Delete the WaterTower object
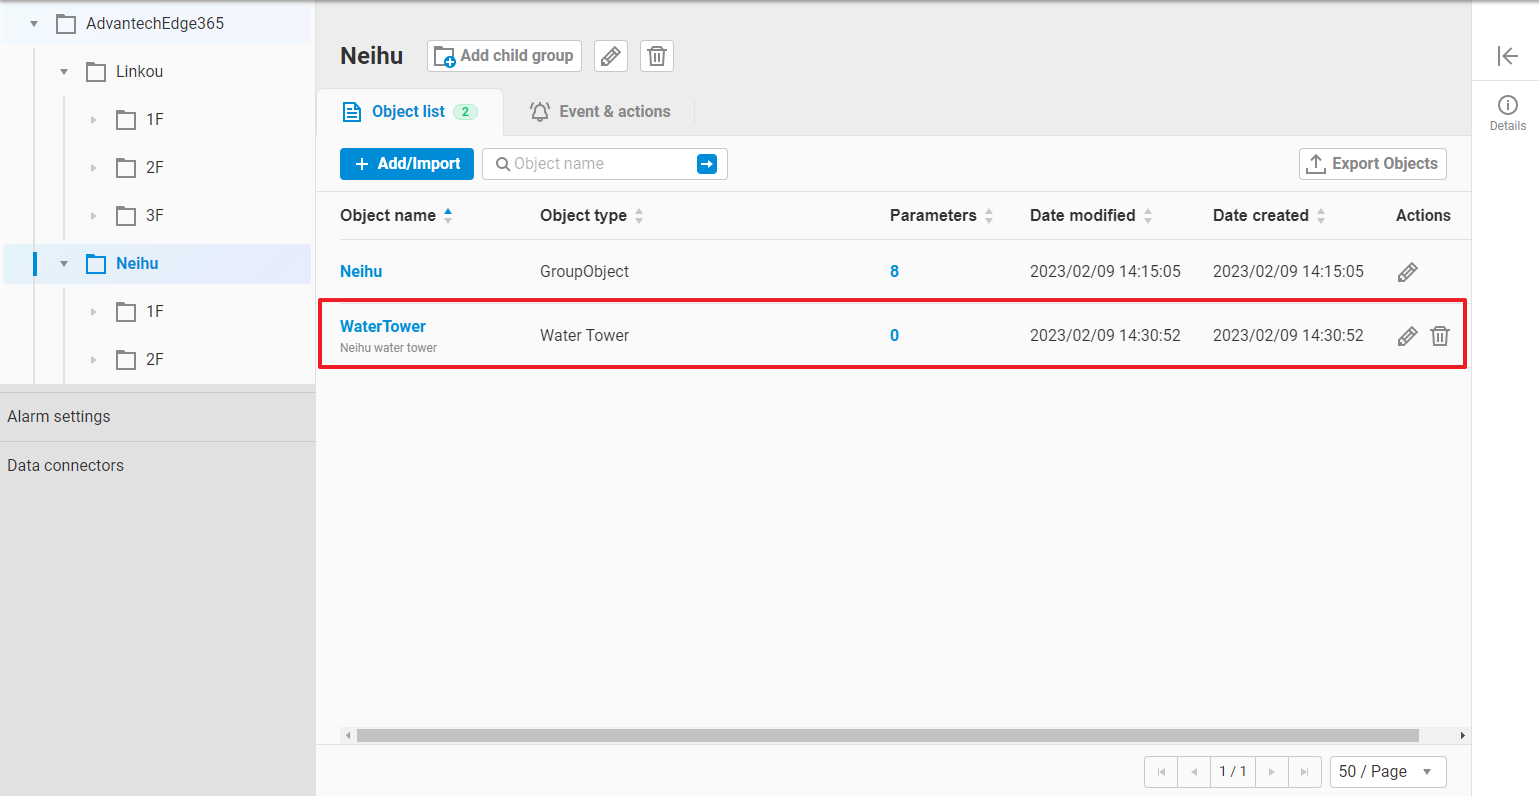This screenshot has width=1539, height=796. [1440, 336]
